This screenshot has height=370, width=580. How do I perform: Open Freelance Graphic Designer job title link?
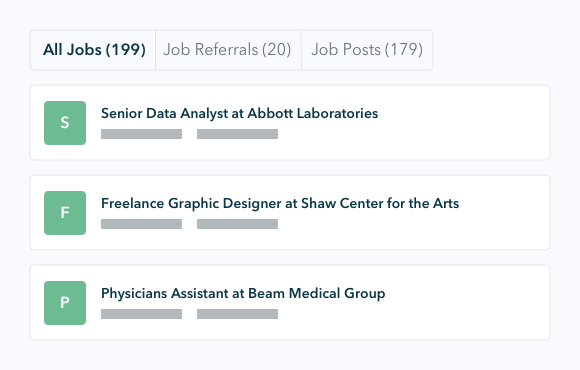(x=280, y=203)
